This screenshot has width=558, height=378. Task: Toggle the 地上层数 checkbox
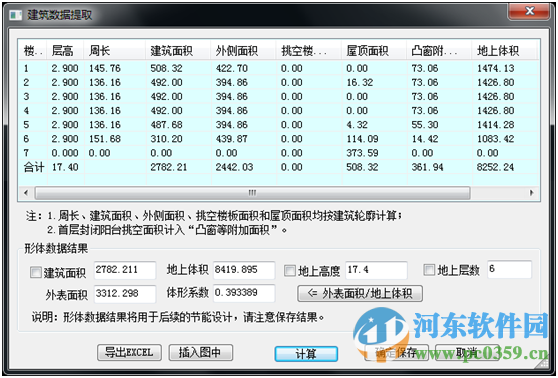429,269
